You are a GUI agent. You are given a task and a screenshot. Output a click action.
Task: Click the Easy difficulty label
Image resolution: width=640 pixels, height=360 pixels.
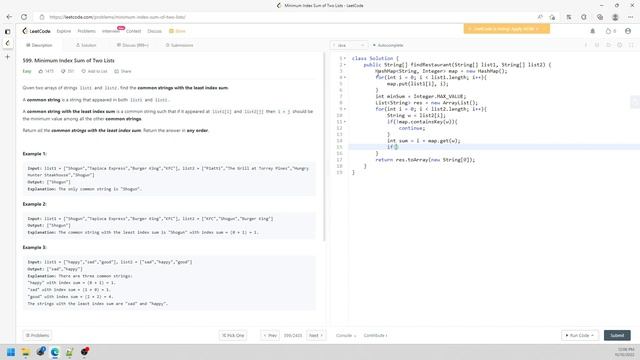[x=27, y=71]
